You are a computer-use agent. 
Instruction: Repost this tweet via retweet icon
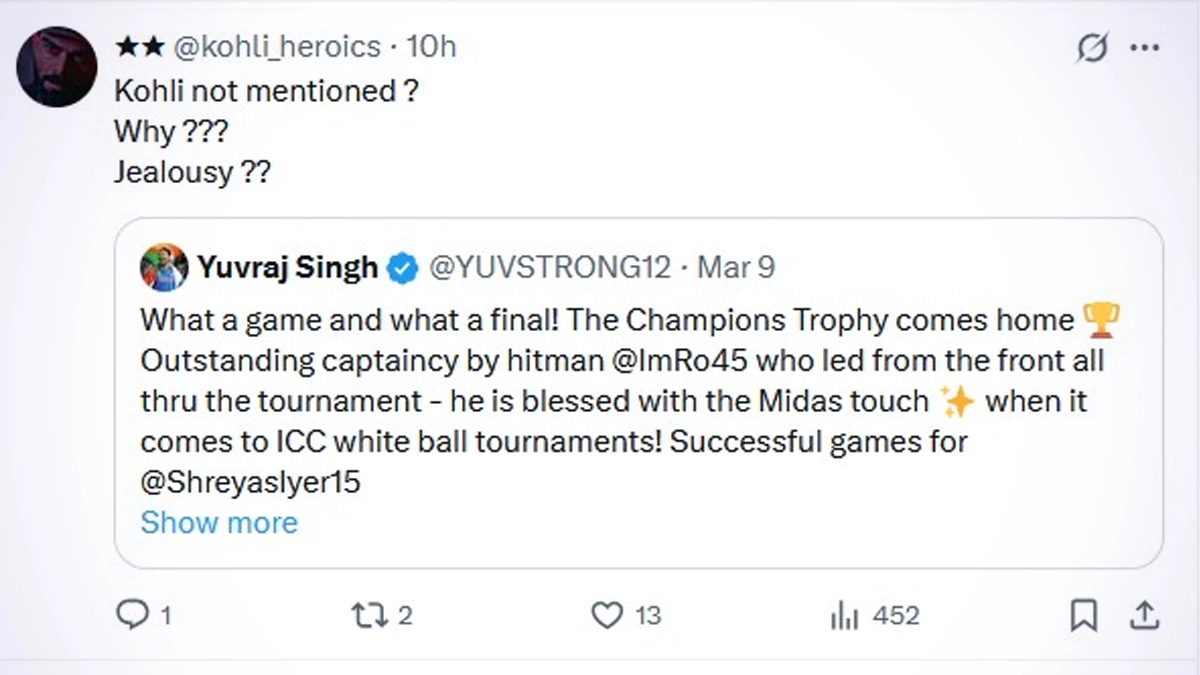point(371,615)
